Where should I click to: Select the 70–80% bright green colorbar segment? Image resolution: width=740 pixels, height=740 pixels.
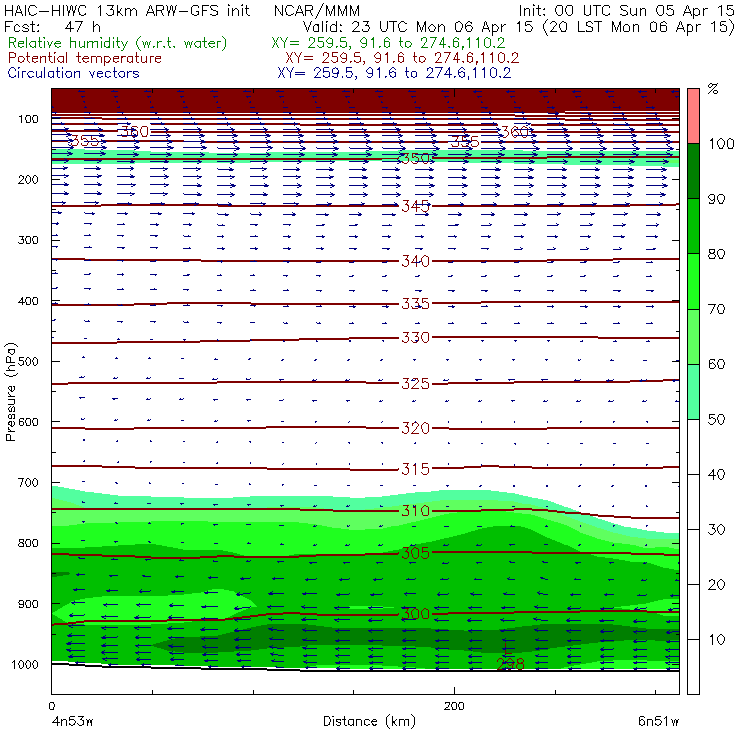pyautogui.click(x=693, y=281)
